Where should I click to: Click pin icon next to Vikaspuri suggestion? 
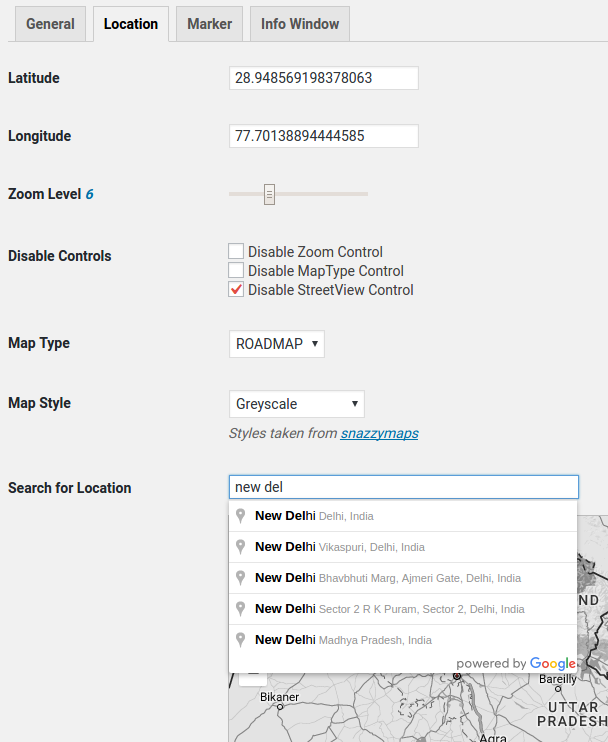click(x=240, y=547)
